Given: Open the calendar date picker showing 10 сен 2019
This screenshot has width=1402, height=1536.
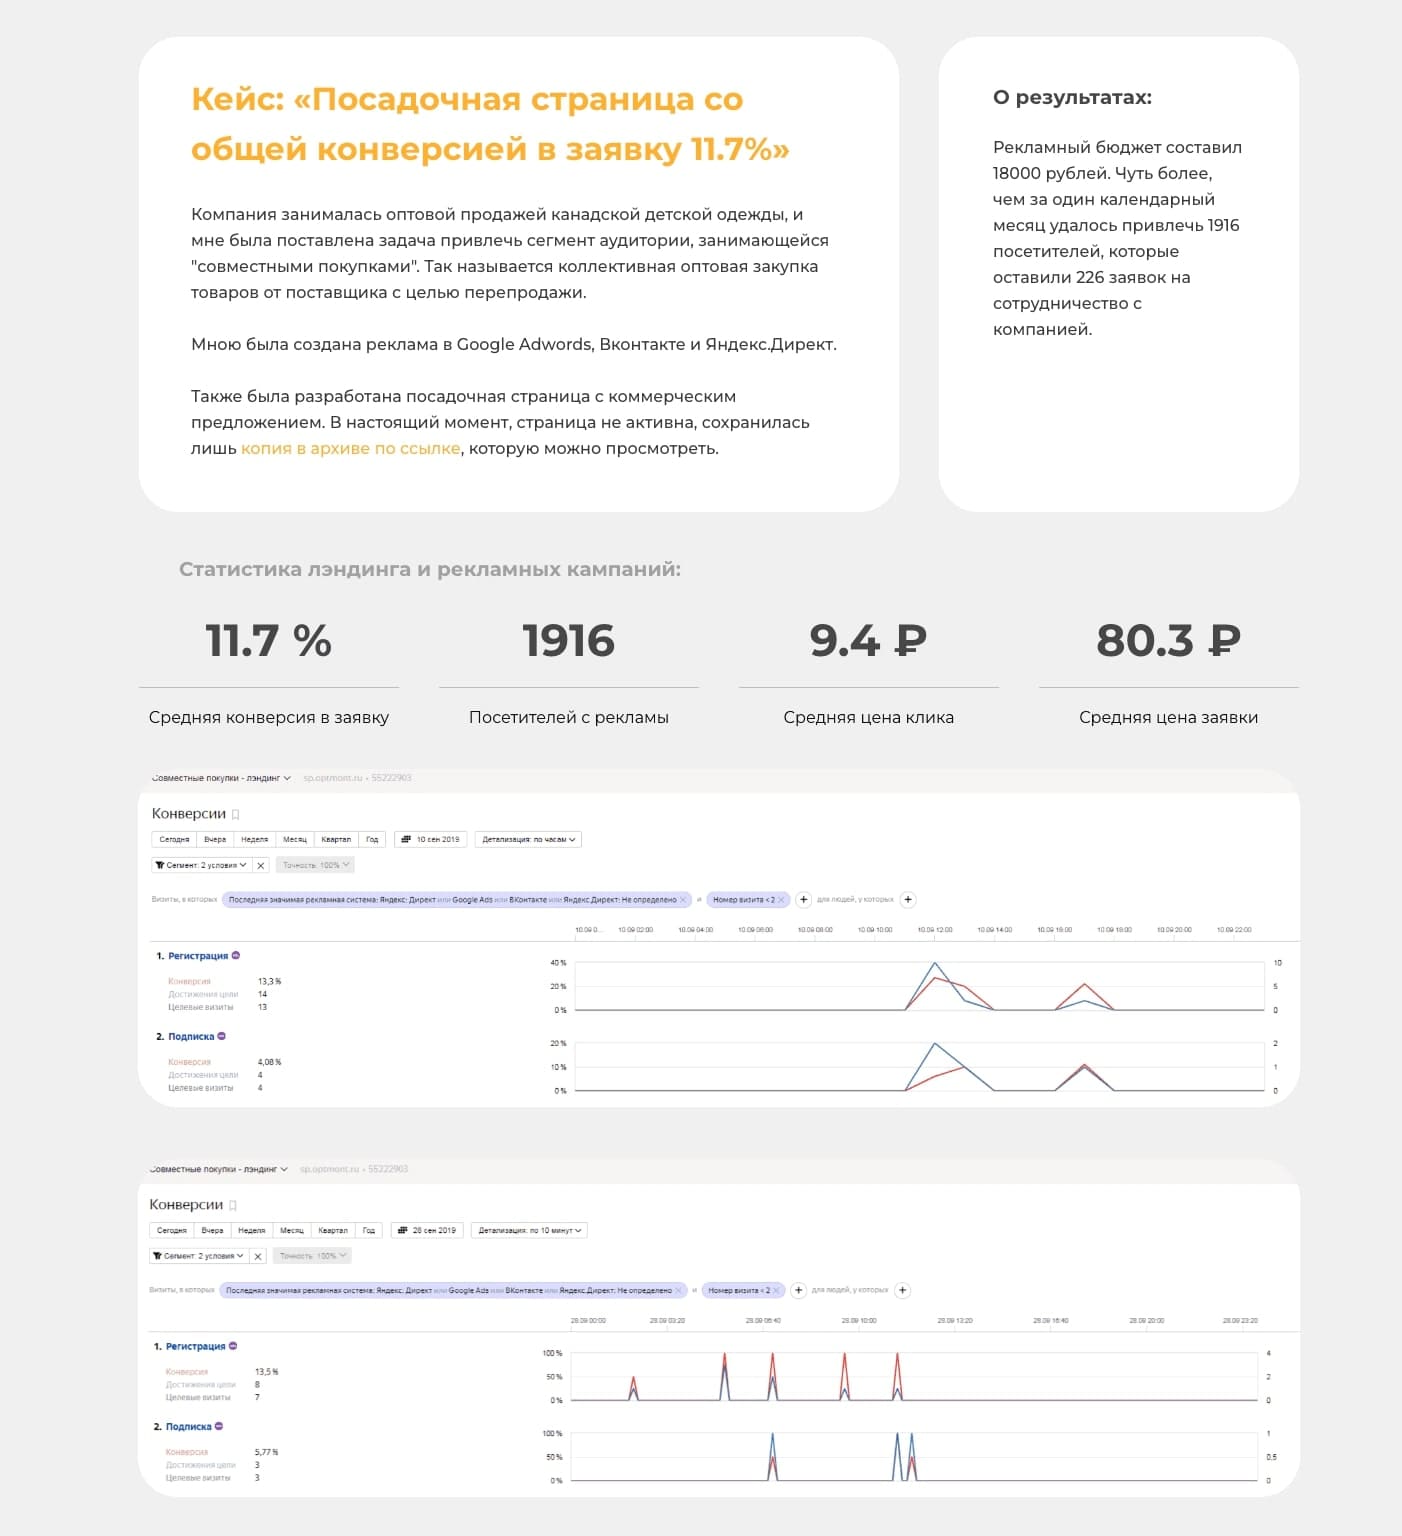Looking at the screenshot, I should click(432, 839).
